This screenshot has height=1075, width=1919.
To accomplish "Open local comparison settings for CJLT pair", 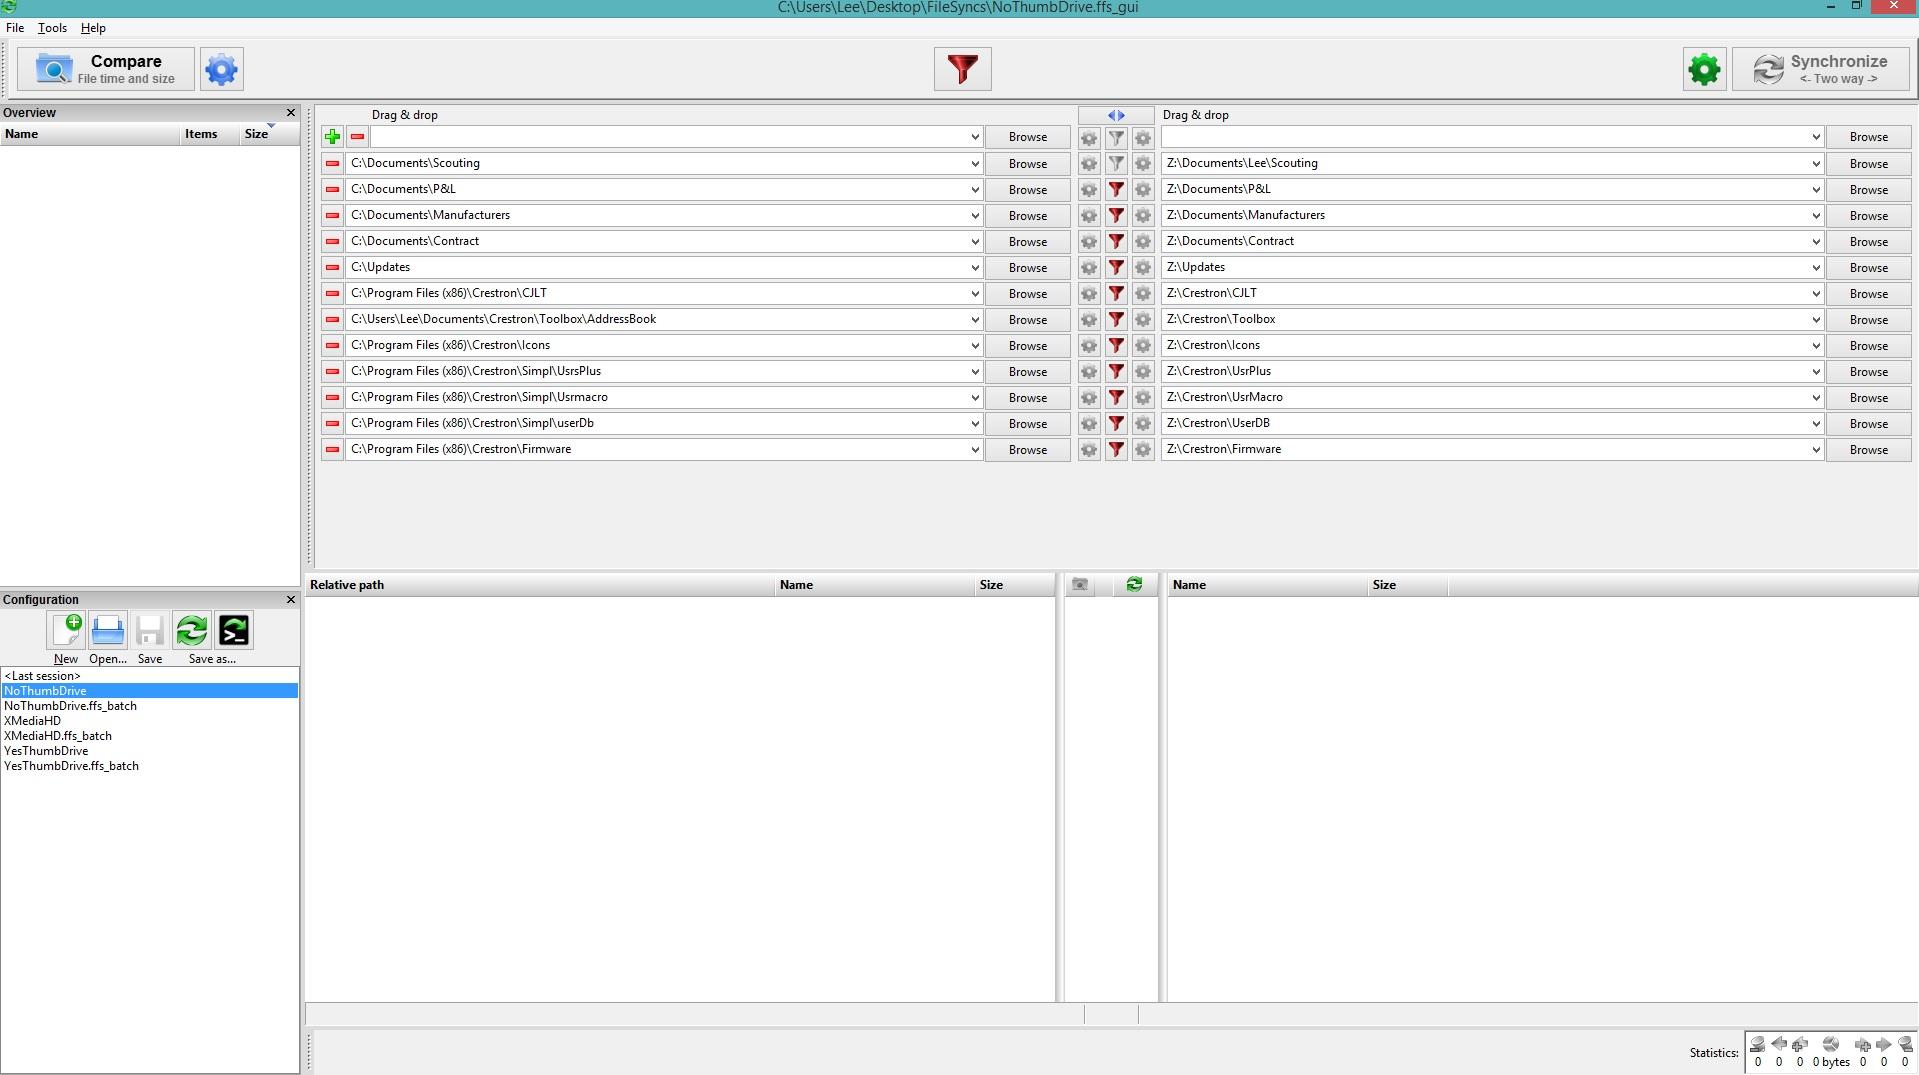I will (1089, 293).
